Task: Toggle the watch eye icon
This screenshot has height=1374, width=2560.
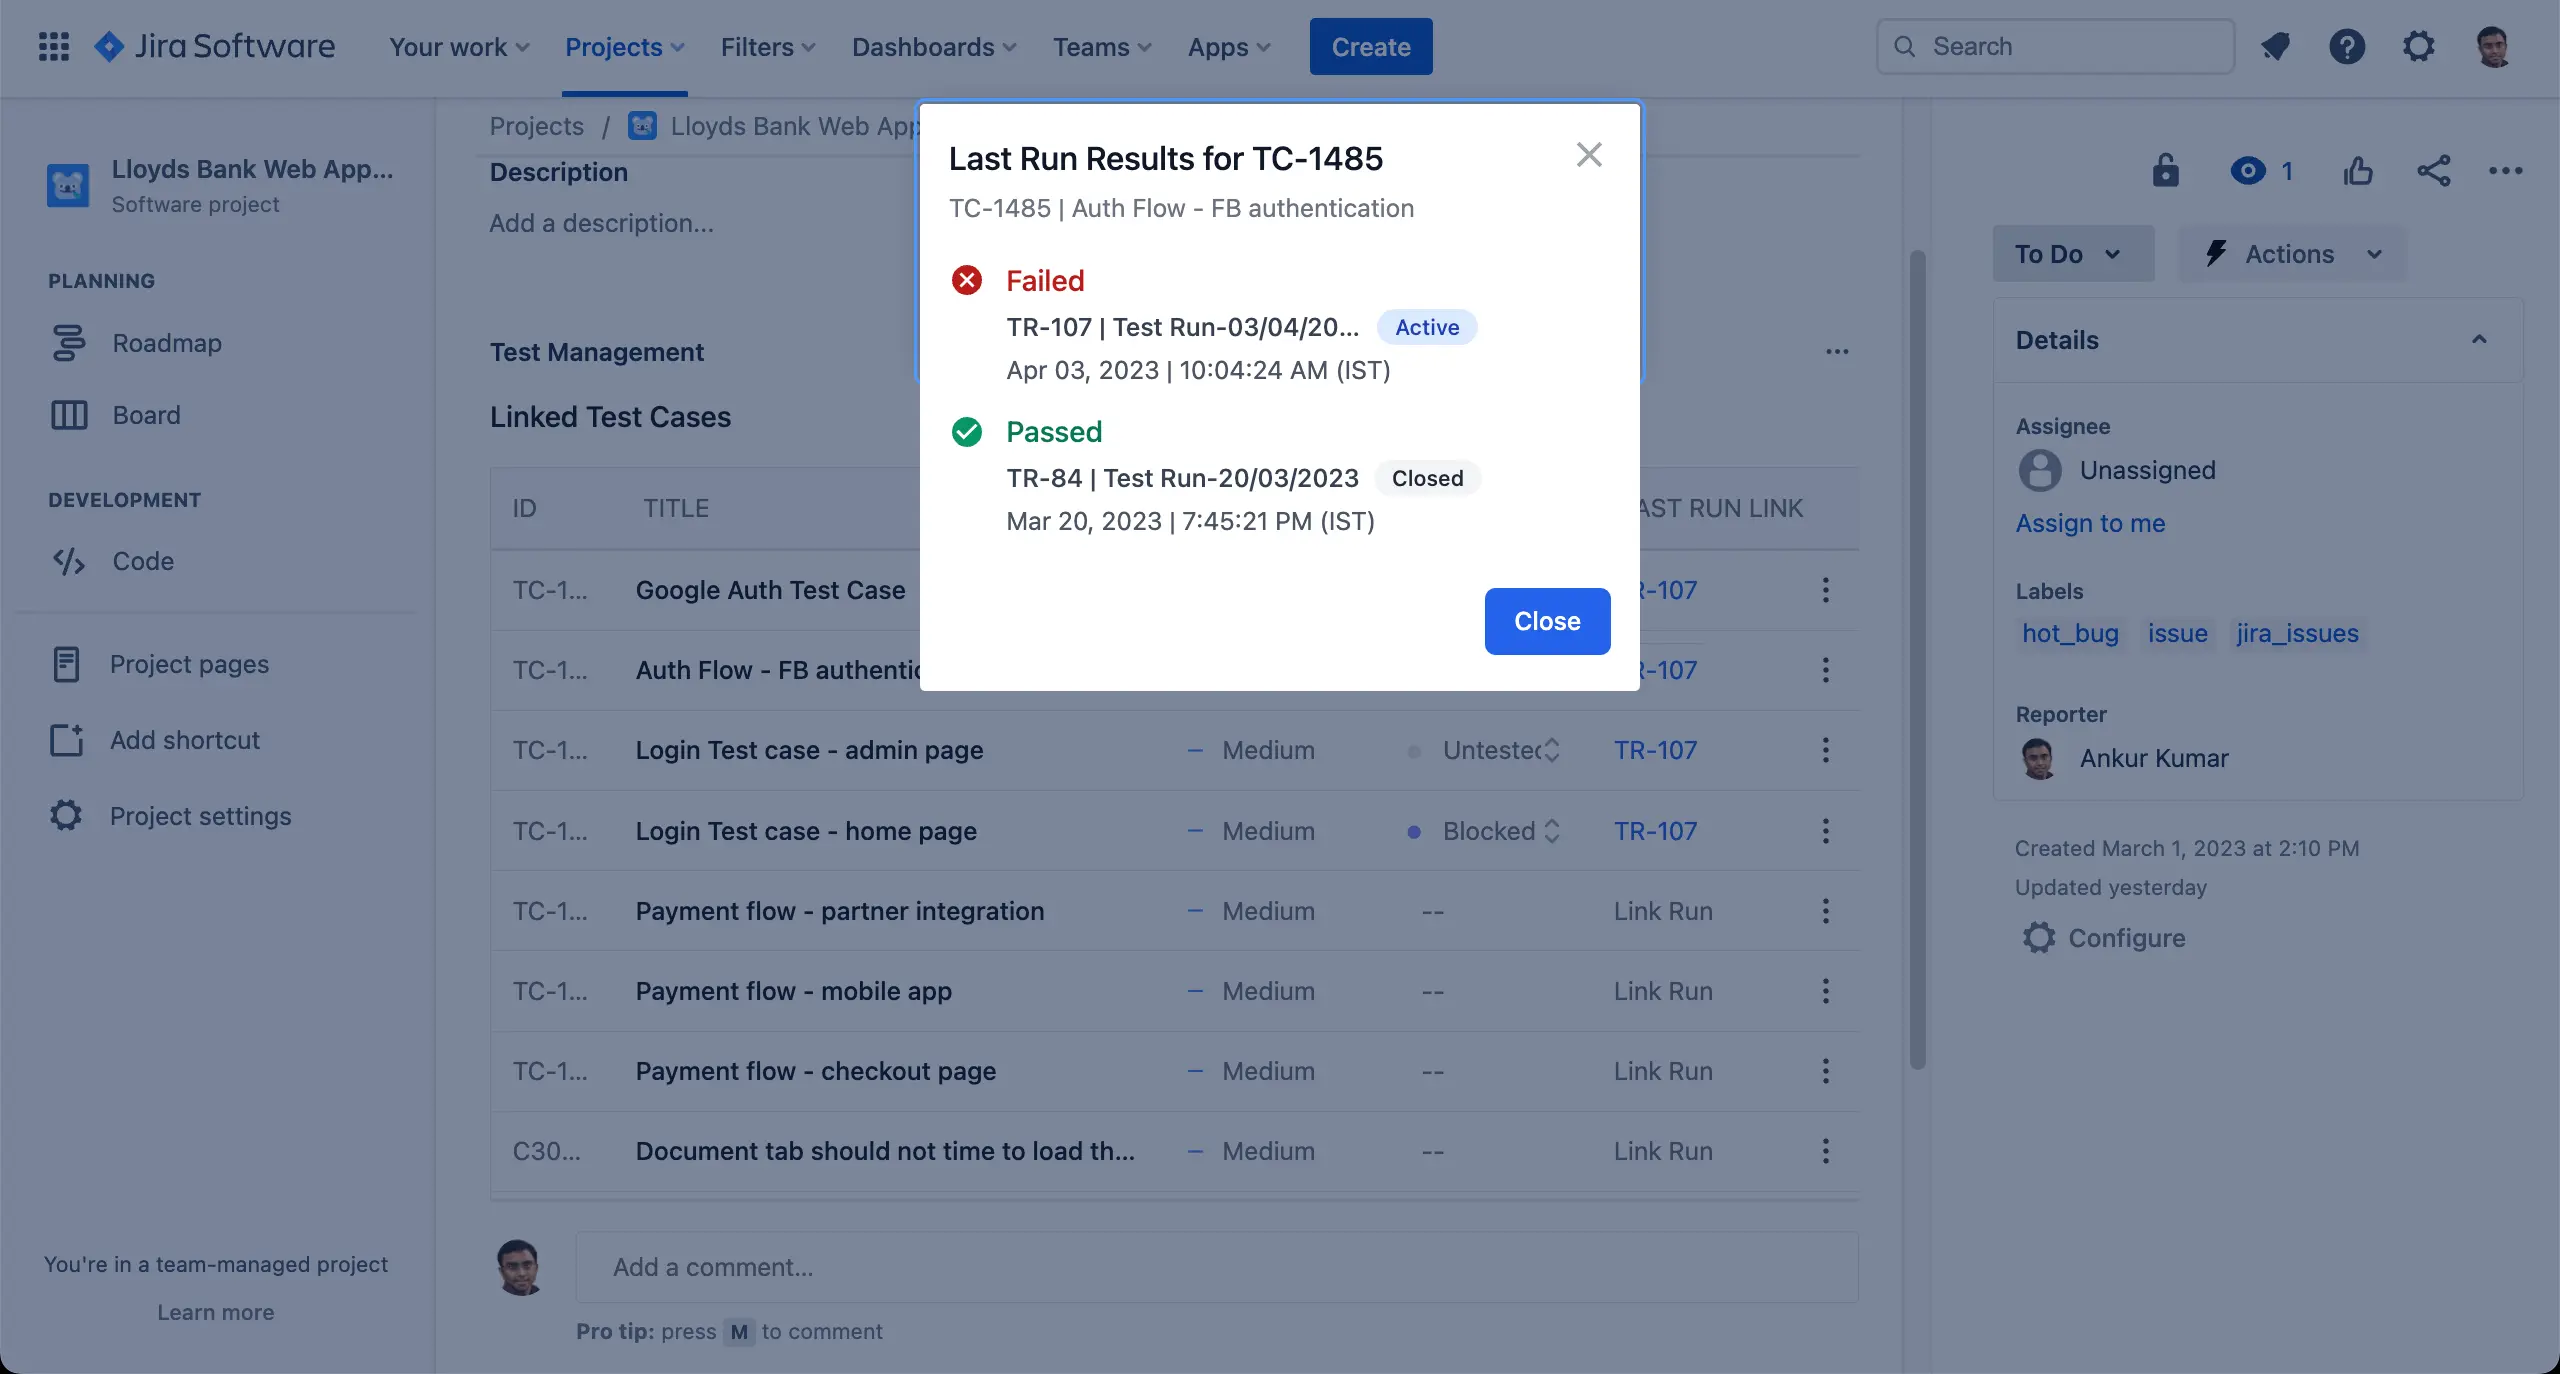Action: 2247,171
